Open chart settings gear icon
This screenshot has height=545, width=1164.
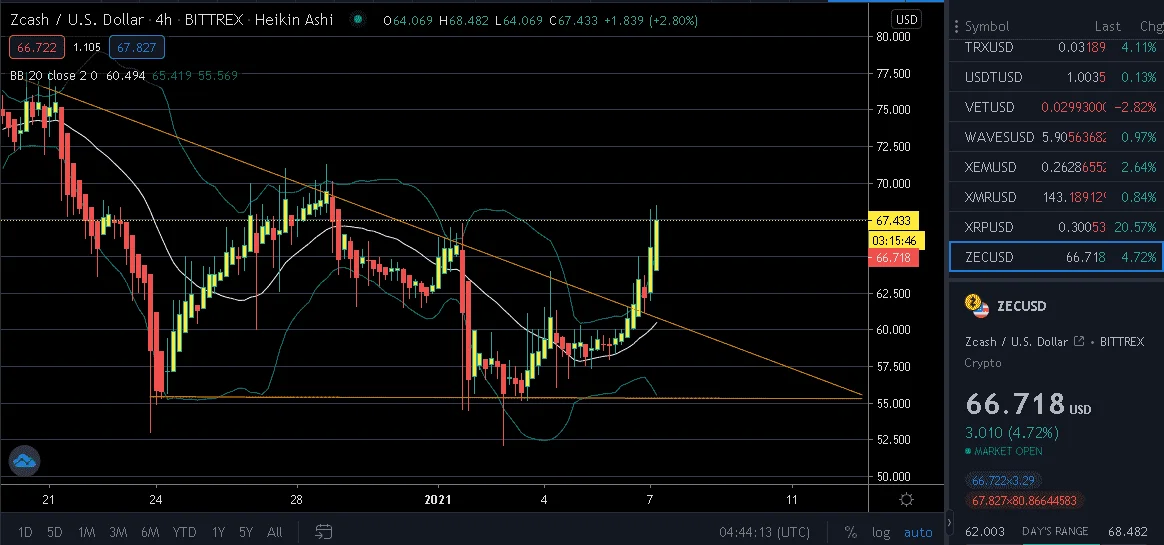click(x=906, y=499)
